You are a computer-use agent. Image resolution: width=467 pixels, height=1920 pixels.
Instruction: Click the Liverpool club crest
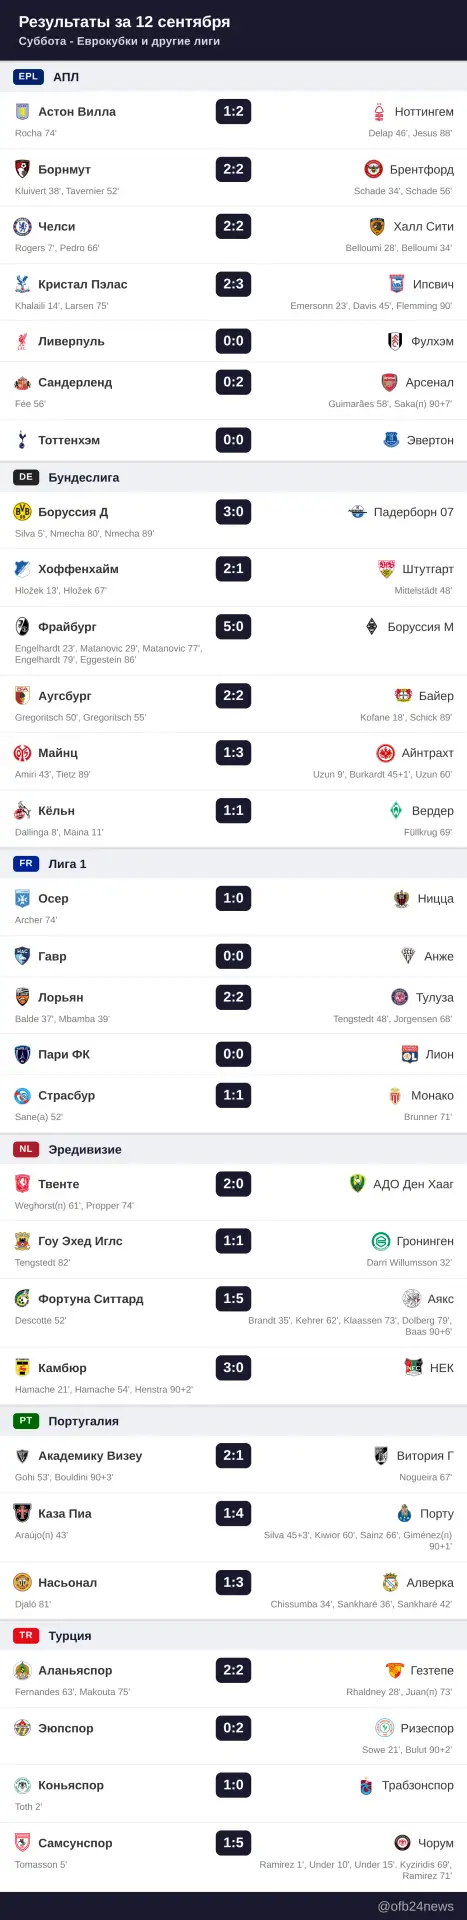pyautogui.click(x=22, y=341)
